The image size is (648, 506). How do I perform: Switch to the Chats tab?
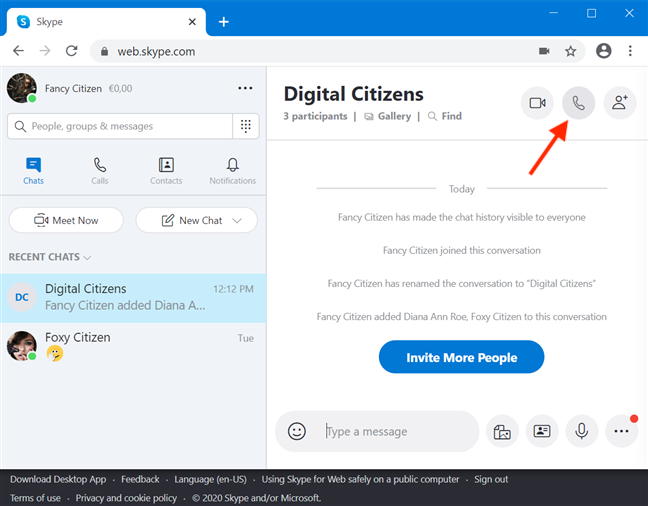tap(33, 171)
